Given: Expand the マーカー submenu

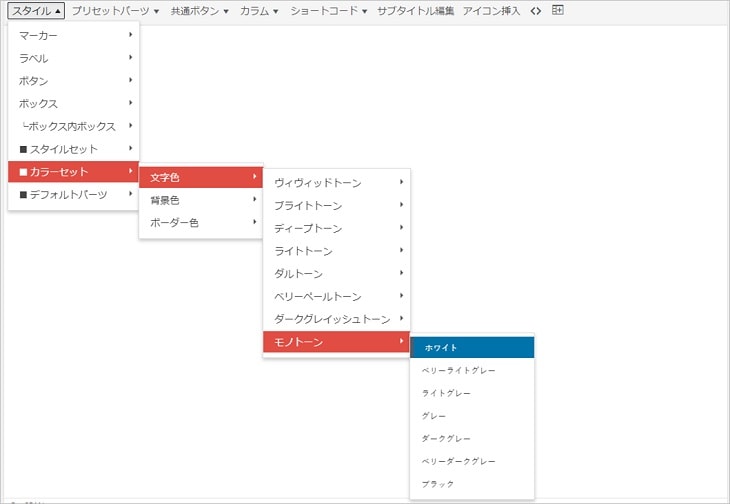Looking at the screenshot, I should pyautogui.click(x=75, y=35).
